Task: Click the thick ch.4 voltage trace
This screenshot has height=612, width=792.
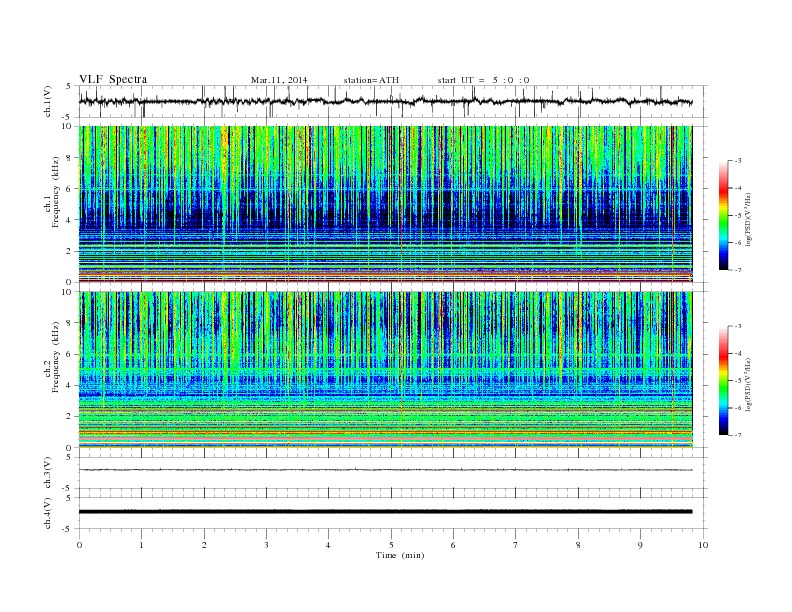Action: click(385, 512)
